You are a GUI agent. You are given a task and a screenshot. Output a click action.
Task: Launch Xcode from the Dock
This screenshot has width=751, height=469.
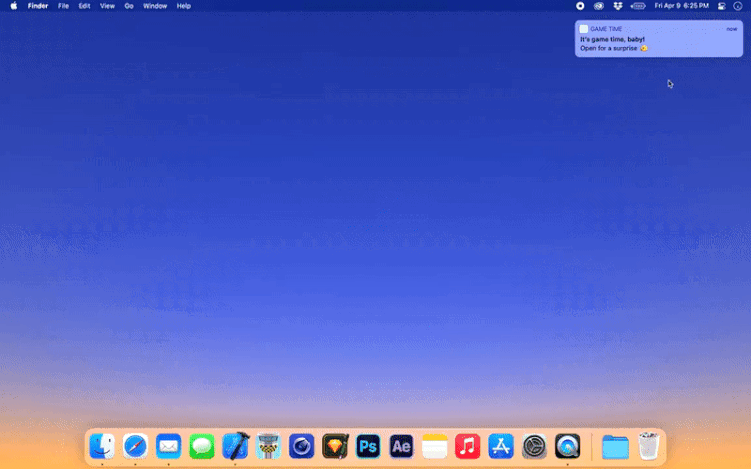point(235,446)
